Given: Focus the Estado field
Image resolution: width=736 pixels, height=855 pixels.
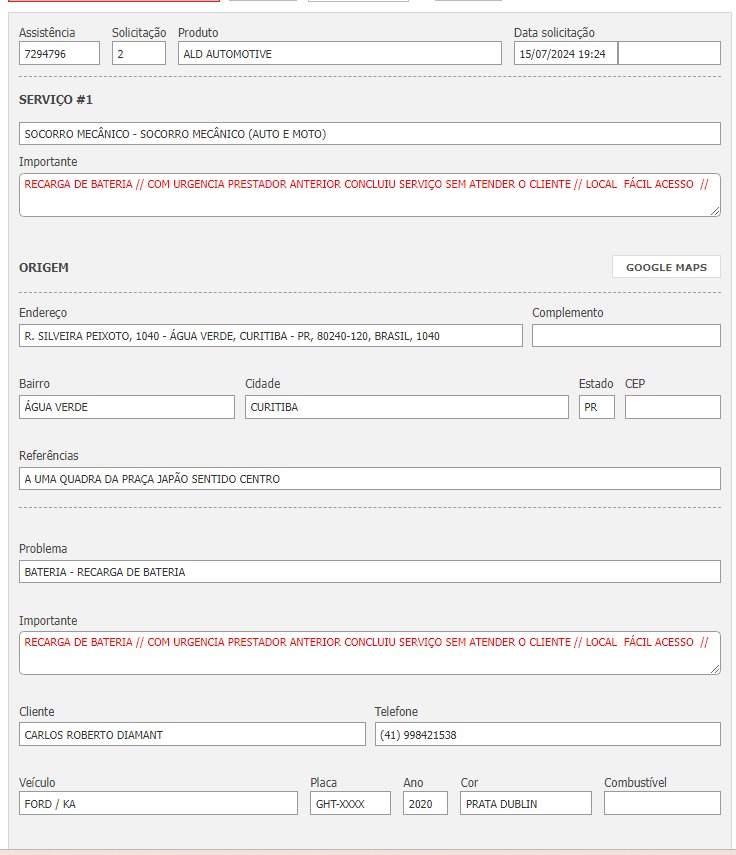Looking at the screenshot, I should point(596,407).
